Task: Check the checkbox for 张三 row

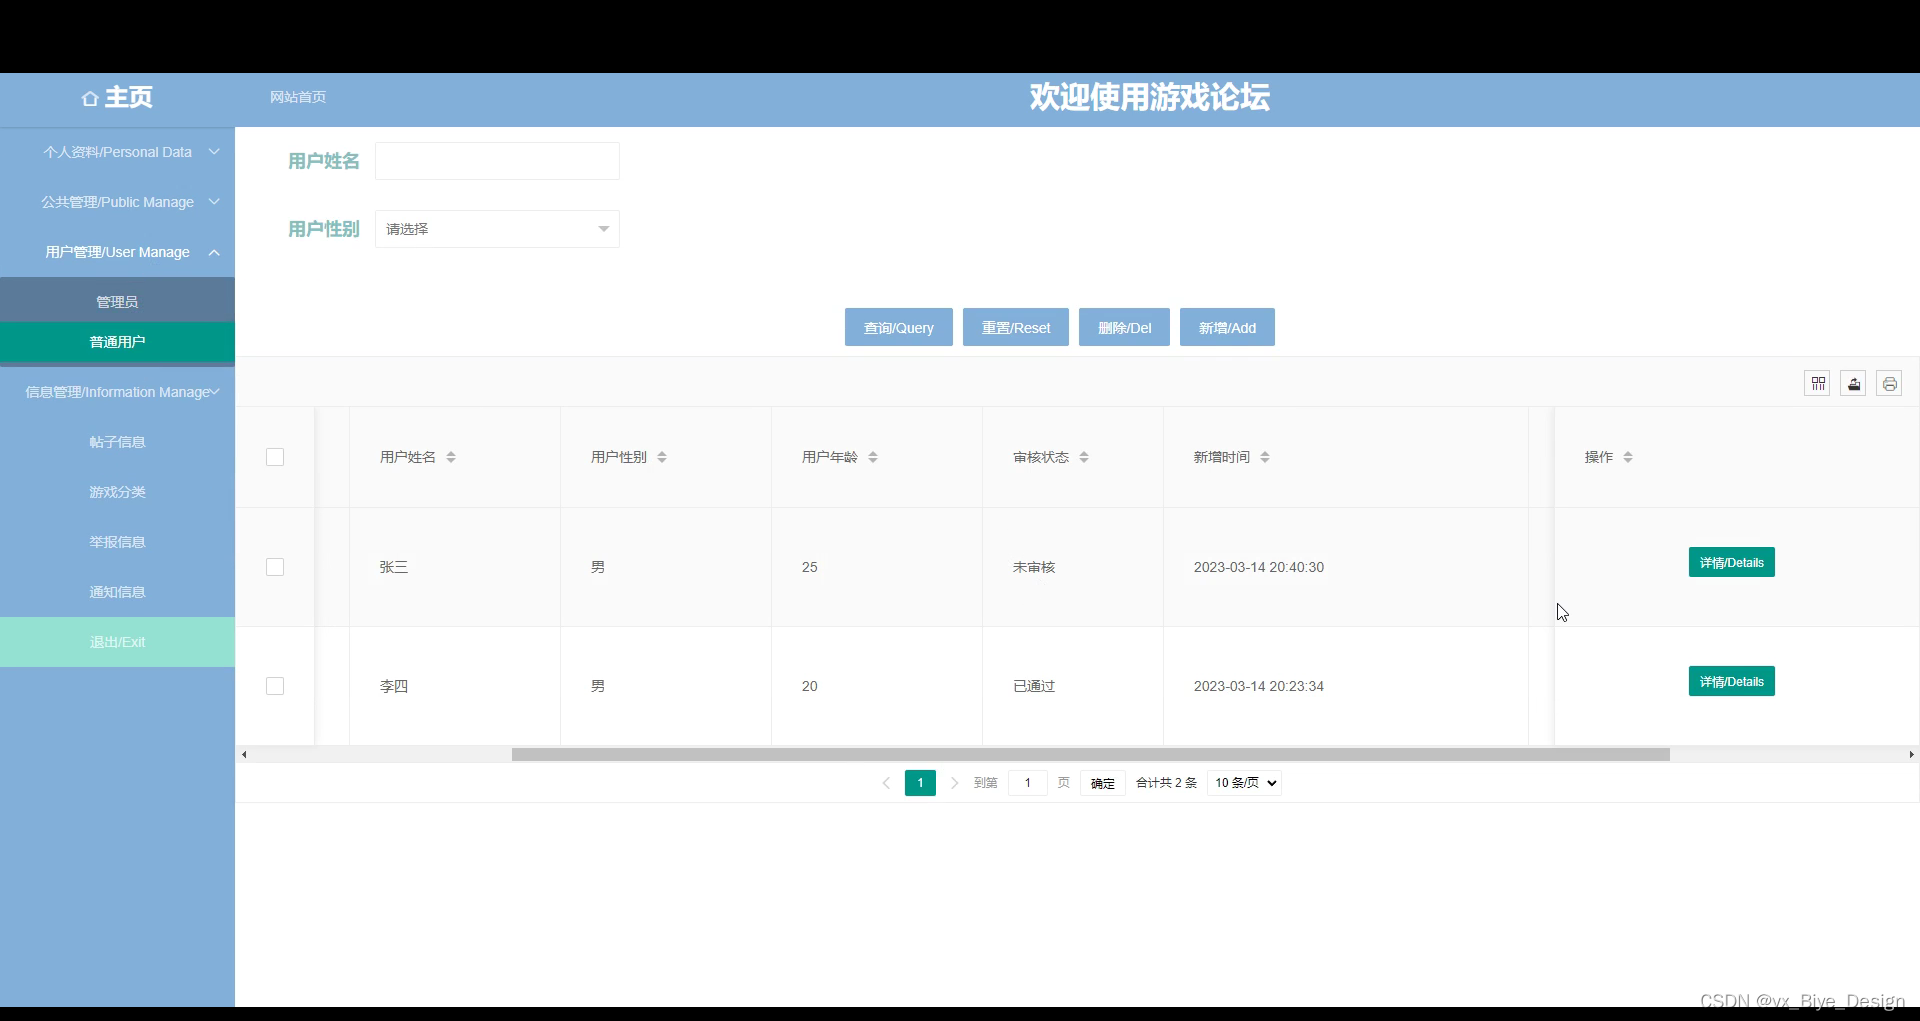Action: 275,567
